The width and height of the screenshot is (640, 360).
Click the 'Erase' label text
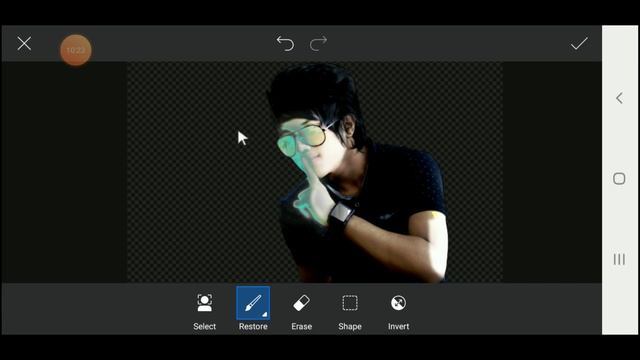302,327
